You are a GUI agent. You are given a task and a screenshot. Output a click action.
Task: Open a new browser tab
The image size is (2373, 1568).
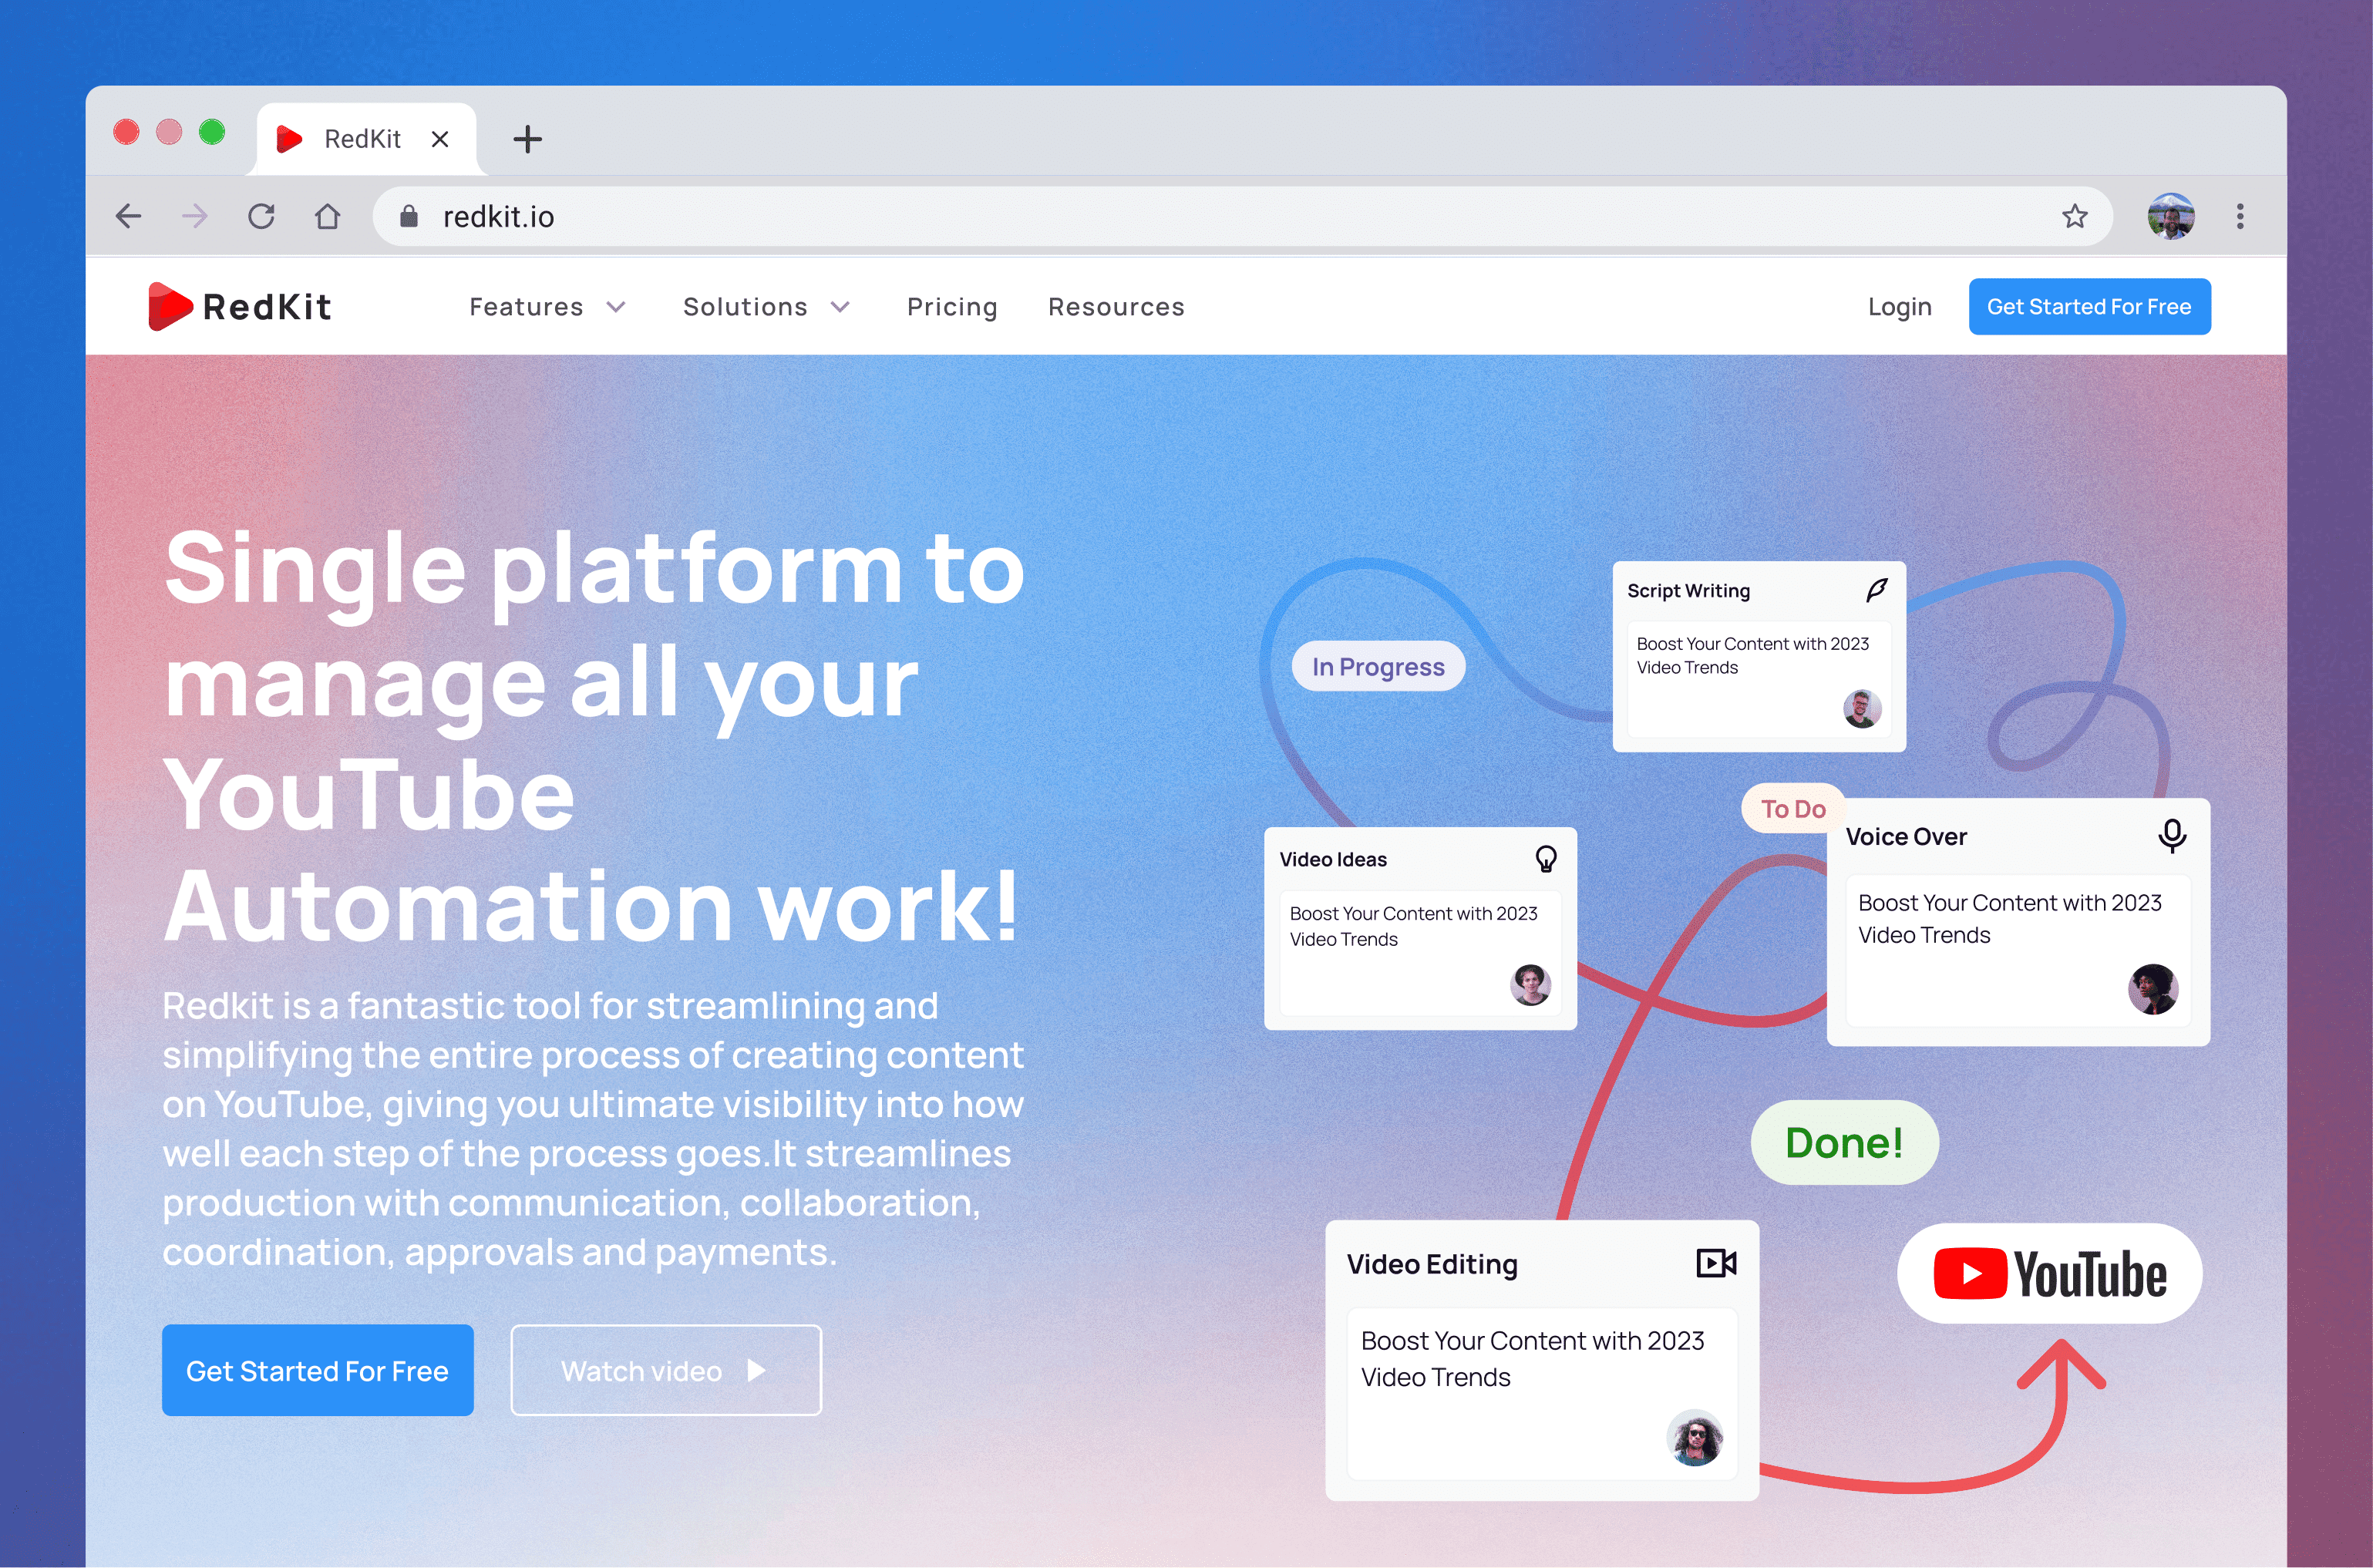pos(527,139)
